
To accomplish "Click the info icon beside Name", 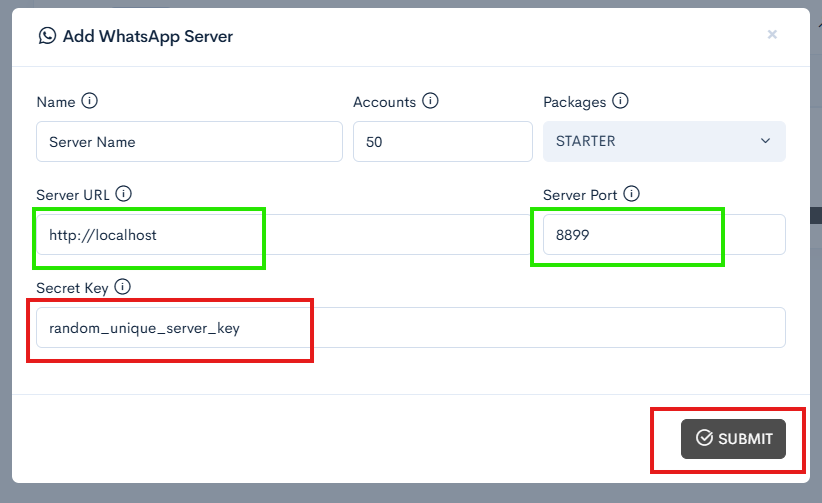I will [x=89, y=101].
